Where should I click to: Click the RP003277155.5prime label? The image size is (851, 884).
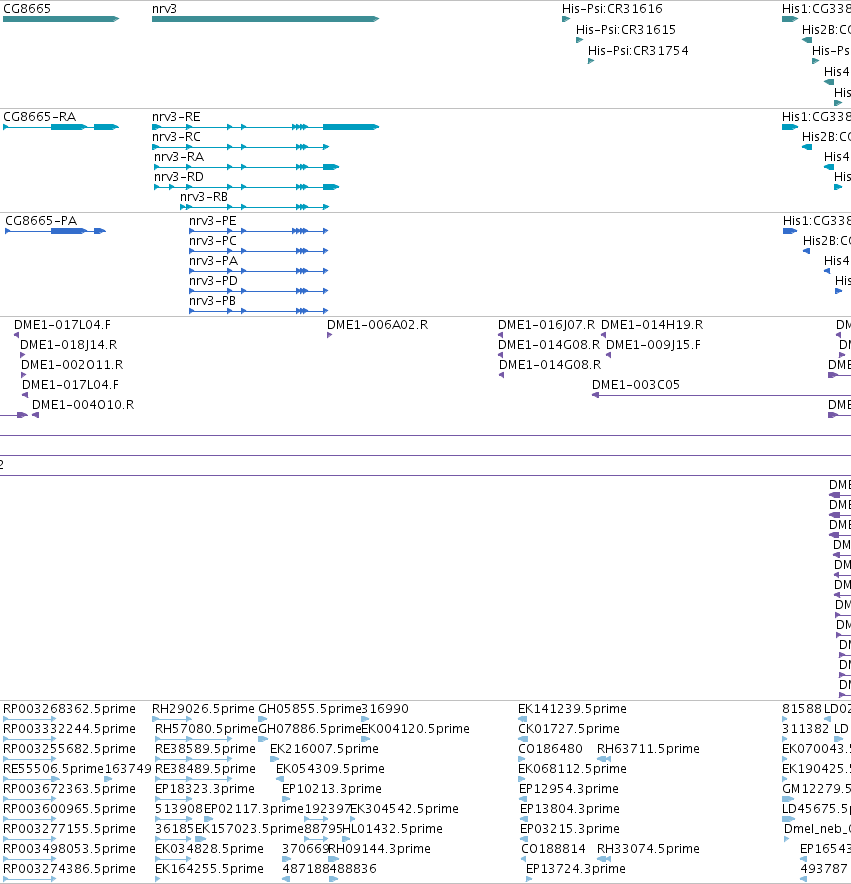(x=69, y=829)
